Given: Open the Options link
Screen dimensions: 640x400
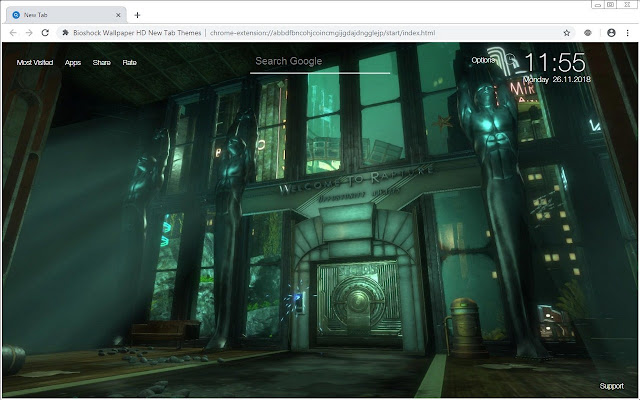Looking at the screenshot, I should 483,60.
